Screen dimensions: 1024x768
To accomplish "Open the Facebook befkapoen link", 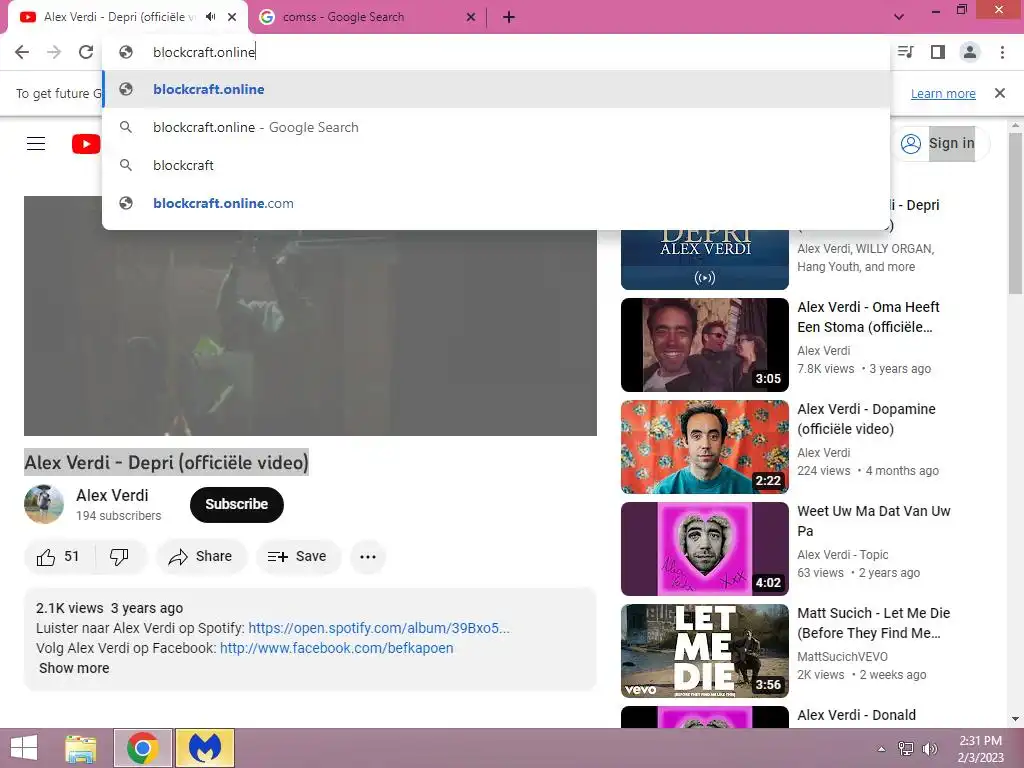I will [336, 648].
